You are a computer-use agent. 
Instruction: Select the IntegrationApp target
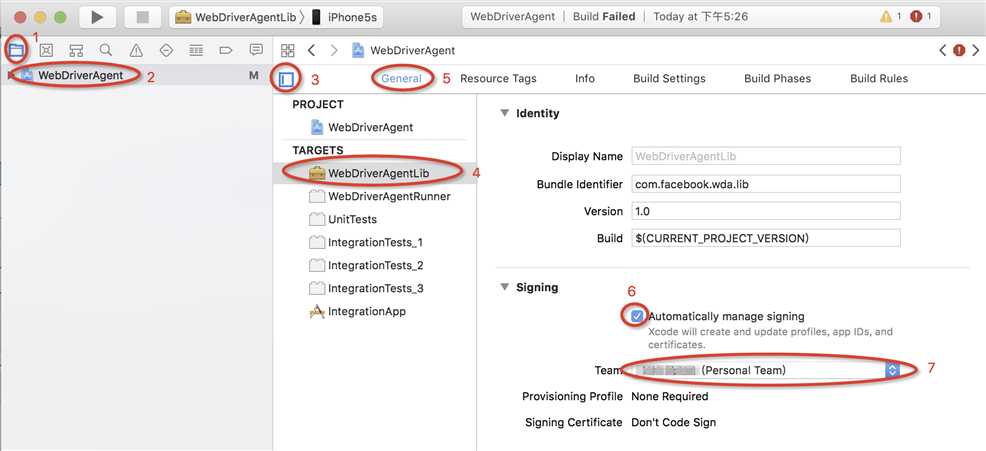[366, 311]
